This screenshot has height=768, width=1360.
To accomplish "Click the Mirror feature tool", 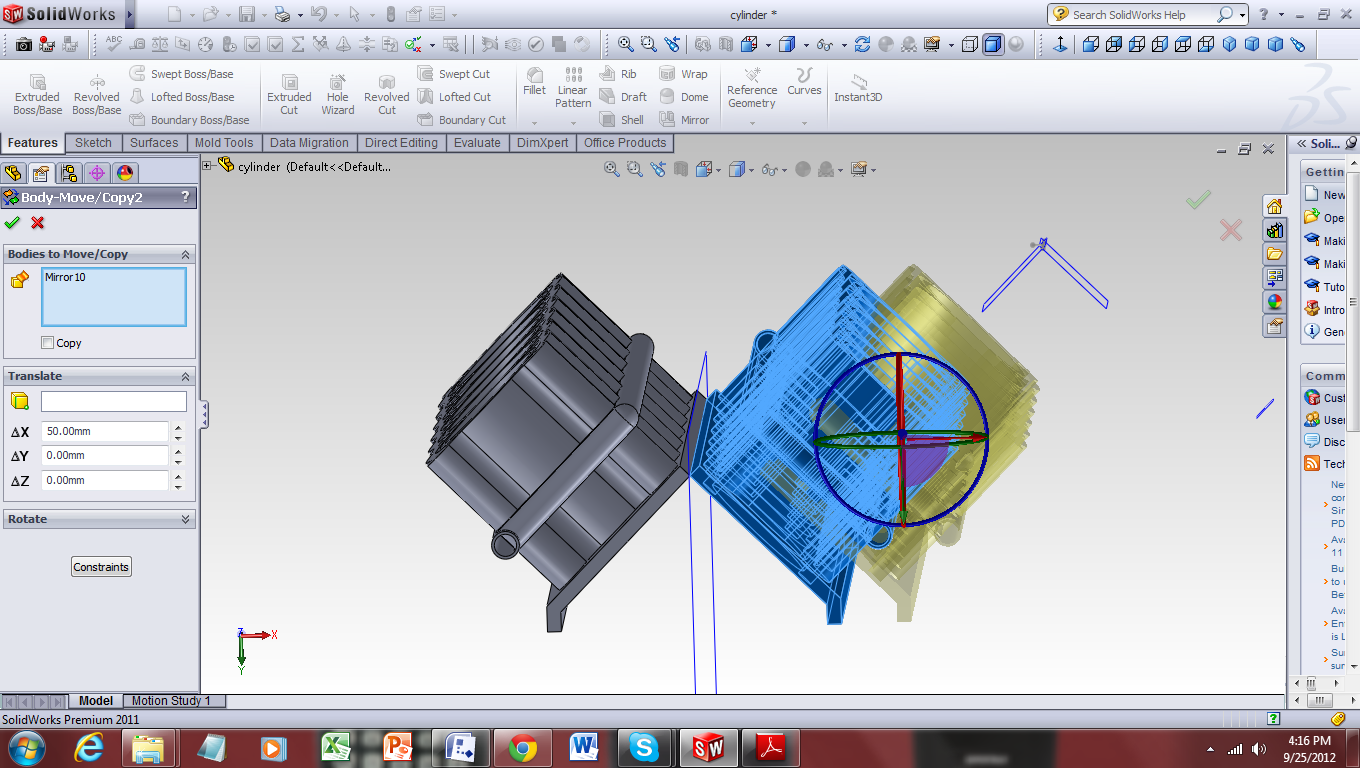I will [684, 120].
